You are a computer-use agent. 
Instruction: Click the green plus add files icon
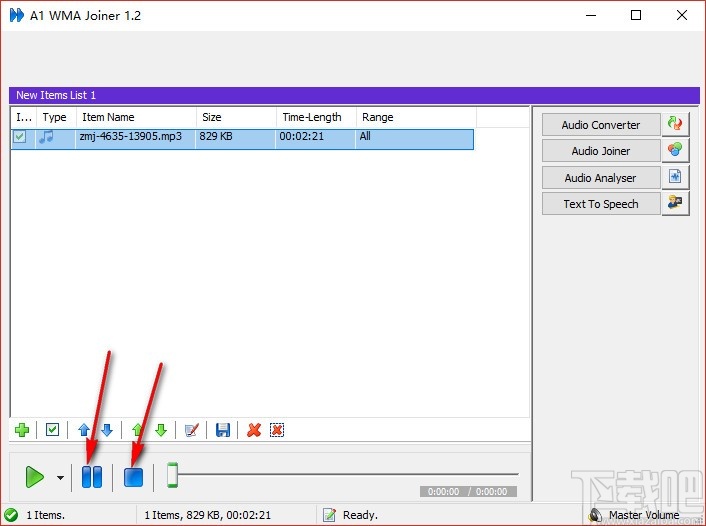(x=22, y=430)
